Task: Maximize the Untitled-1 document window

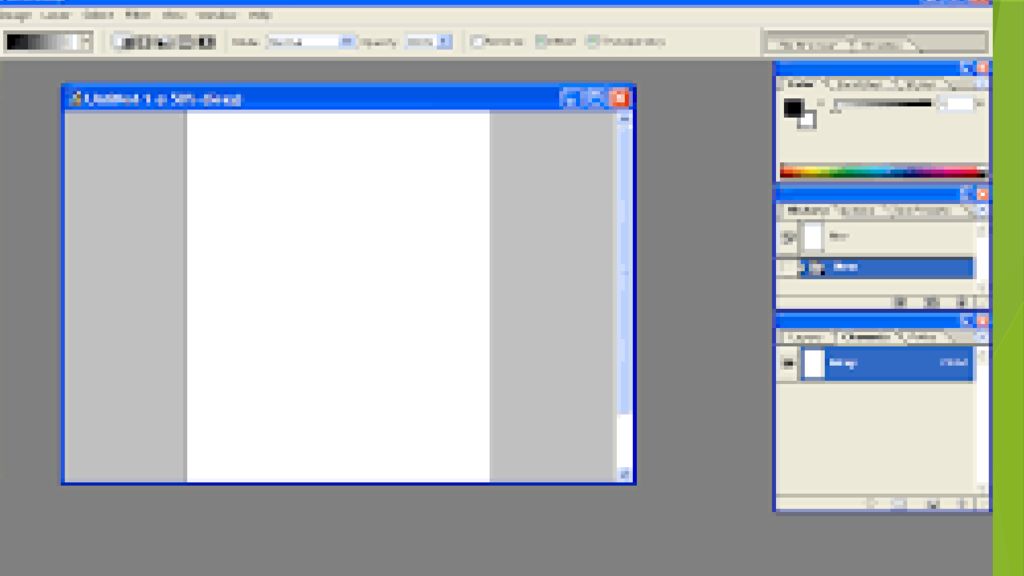Action: tap(594, 99)
